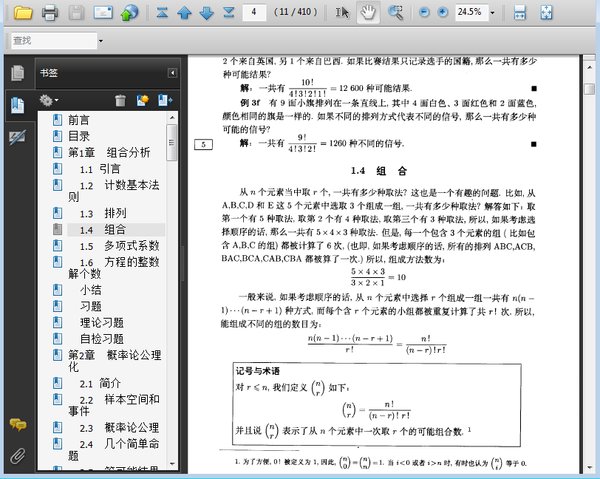
Task: Open the 小结 bookmark
Action: 90,290
